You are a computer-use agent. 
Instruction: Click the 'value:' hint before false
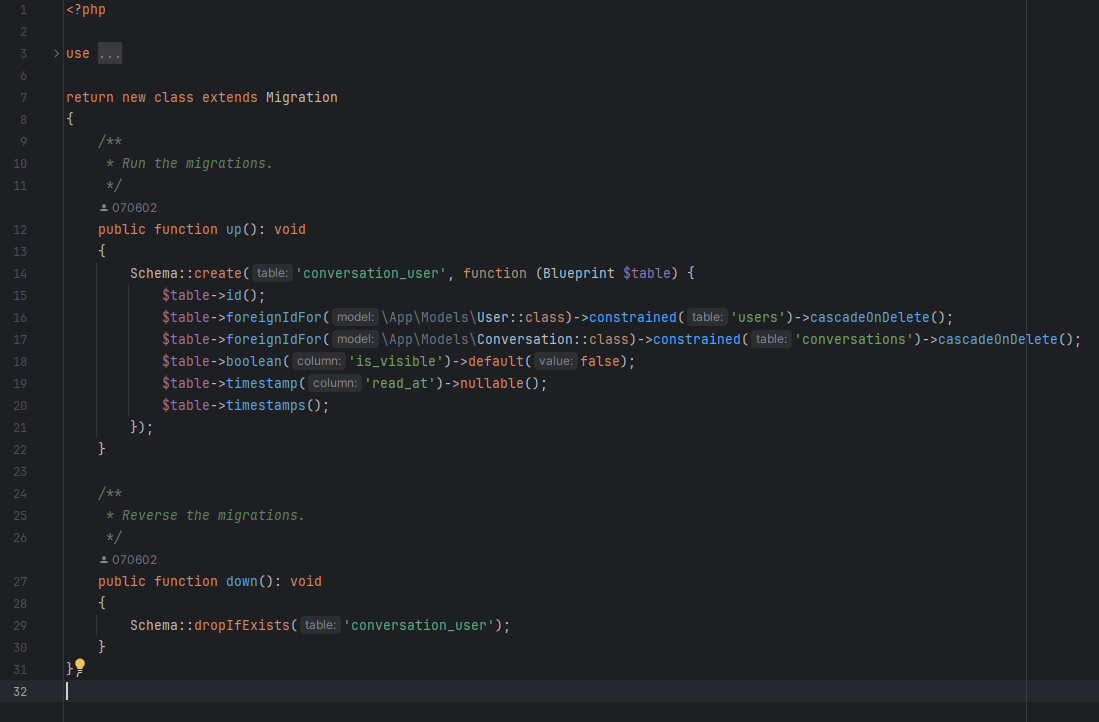point(555,361)
